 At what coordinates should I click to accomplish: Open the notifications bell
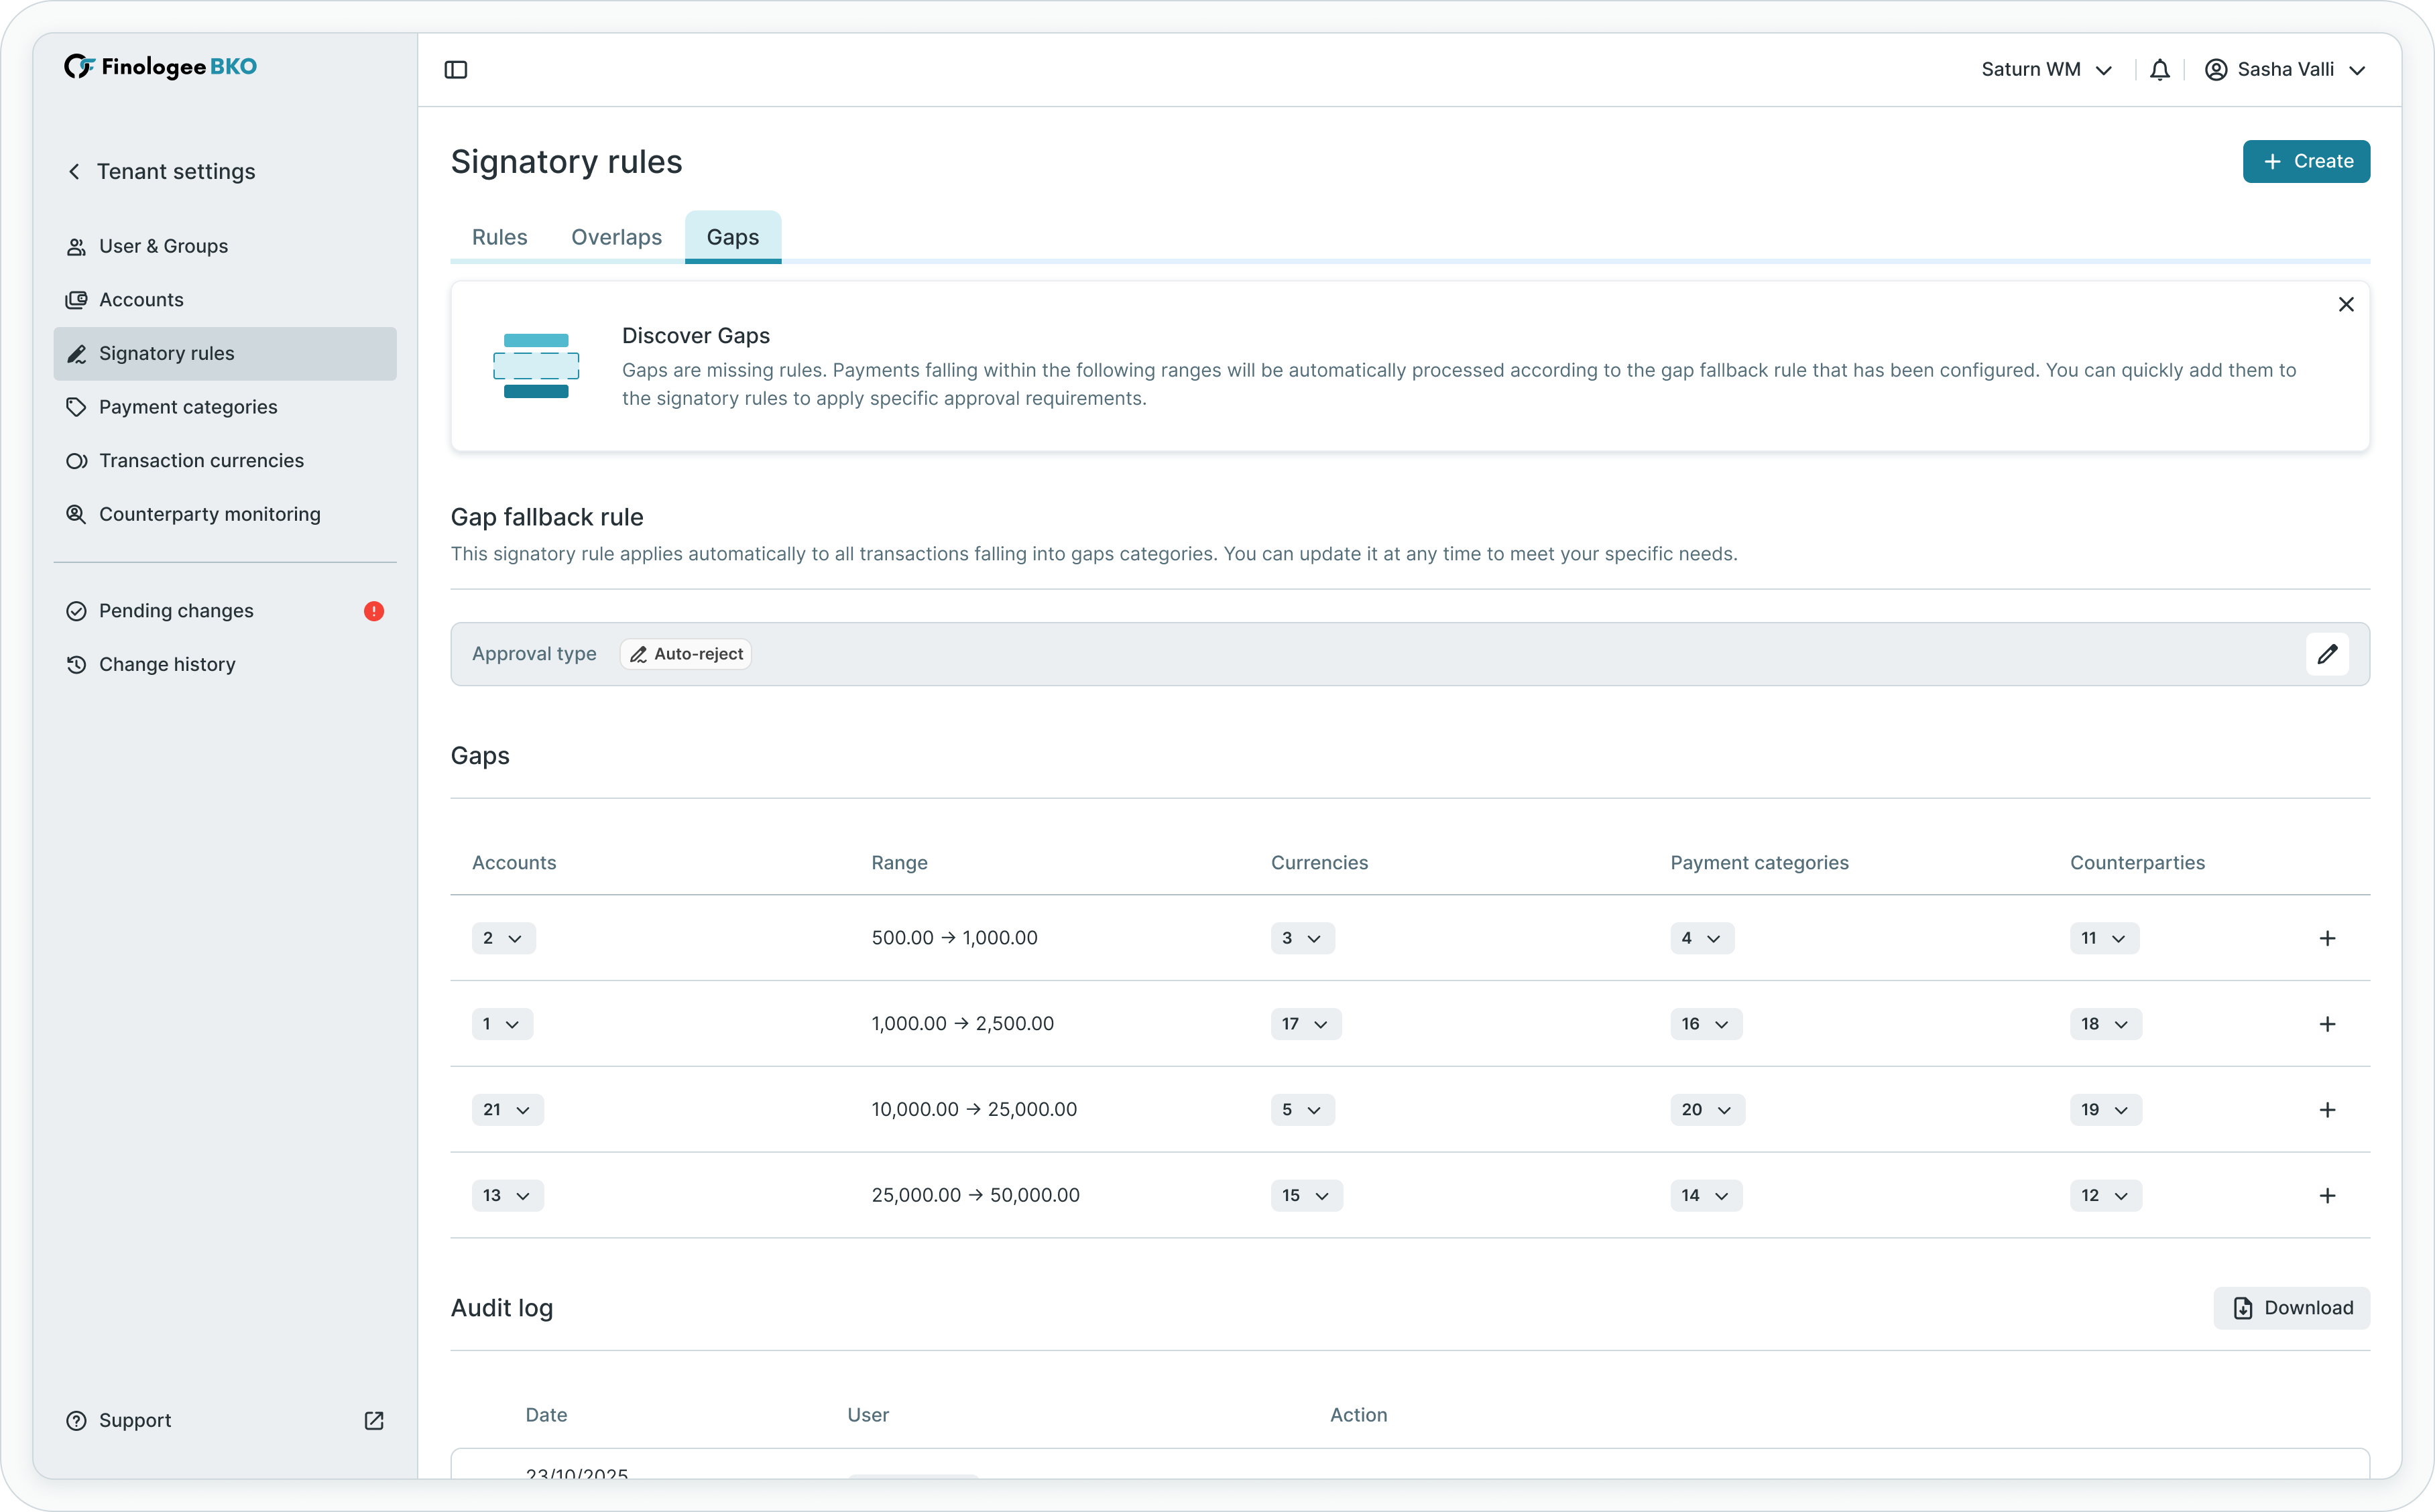2159,70
